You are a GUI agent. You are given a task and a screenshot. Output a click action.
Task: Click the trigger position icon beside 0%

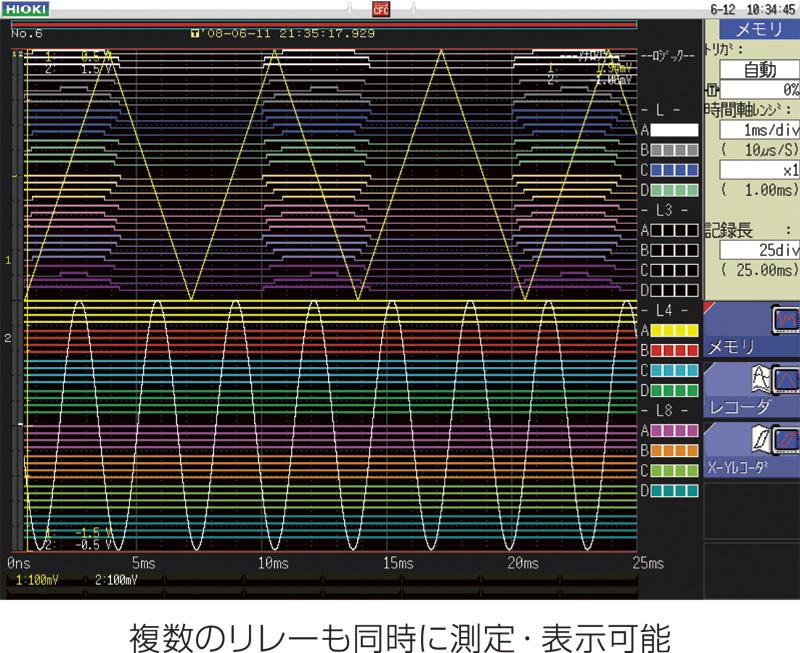(711, 89)
